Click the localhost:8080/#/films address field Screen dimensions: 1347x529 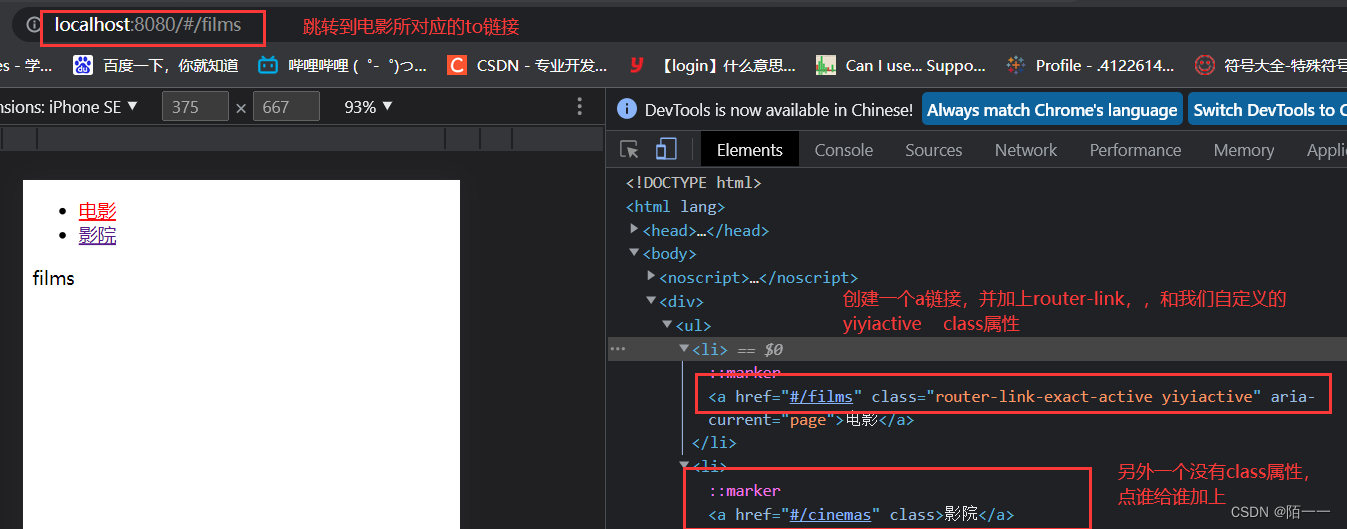(148, 24)
